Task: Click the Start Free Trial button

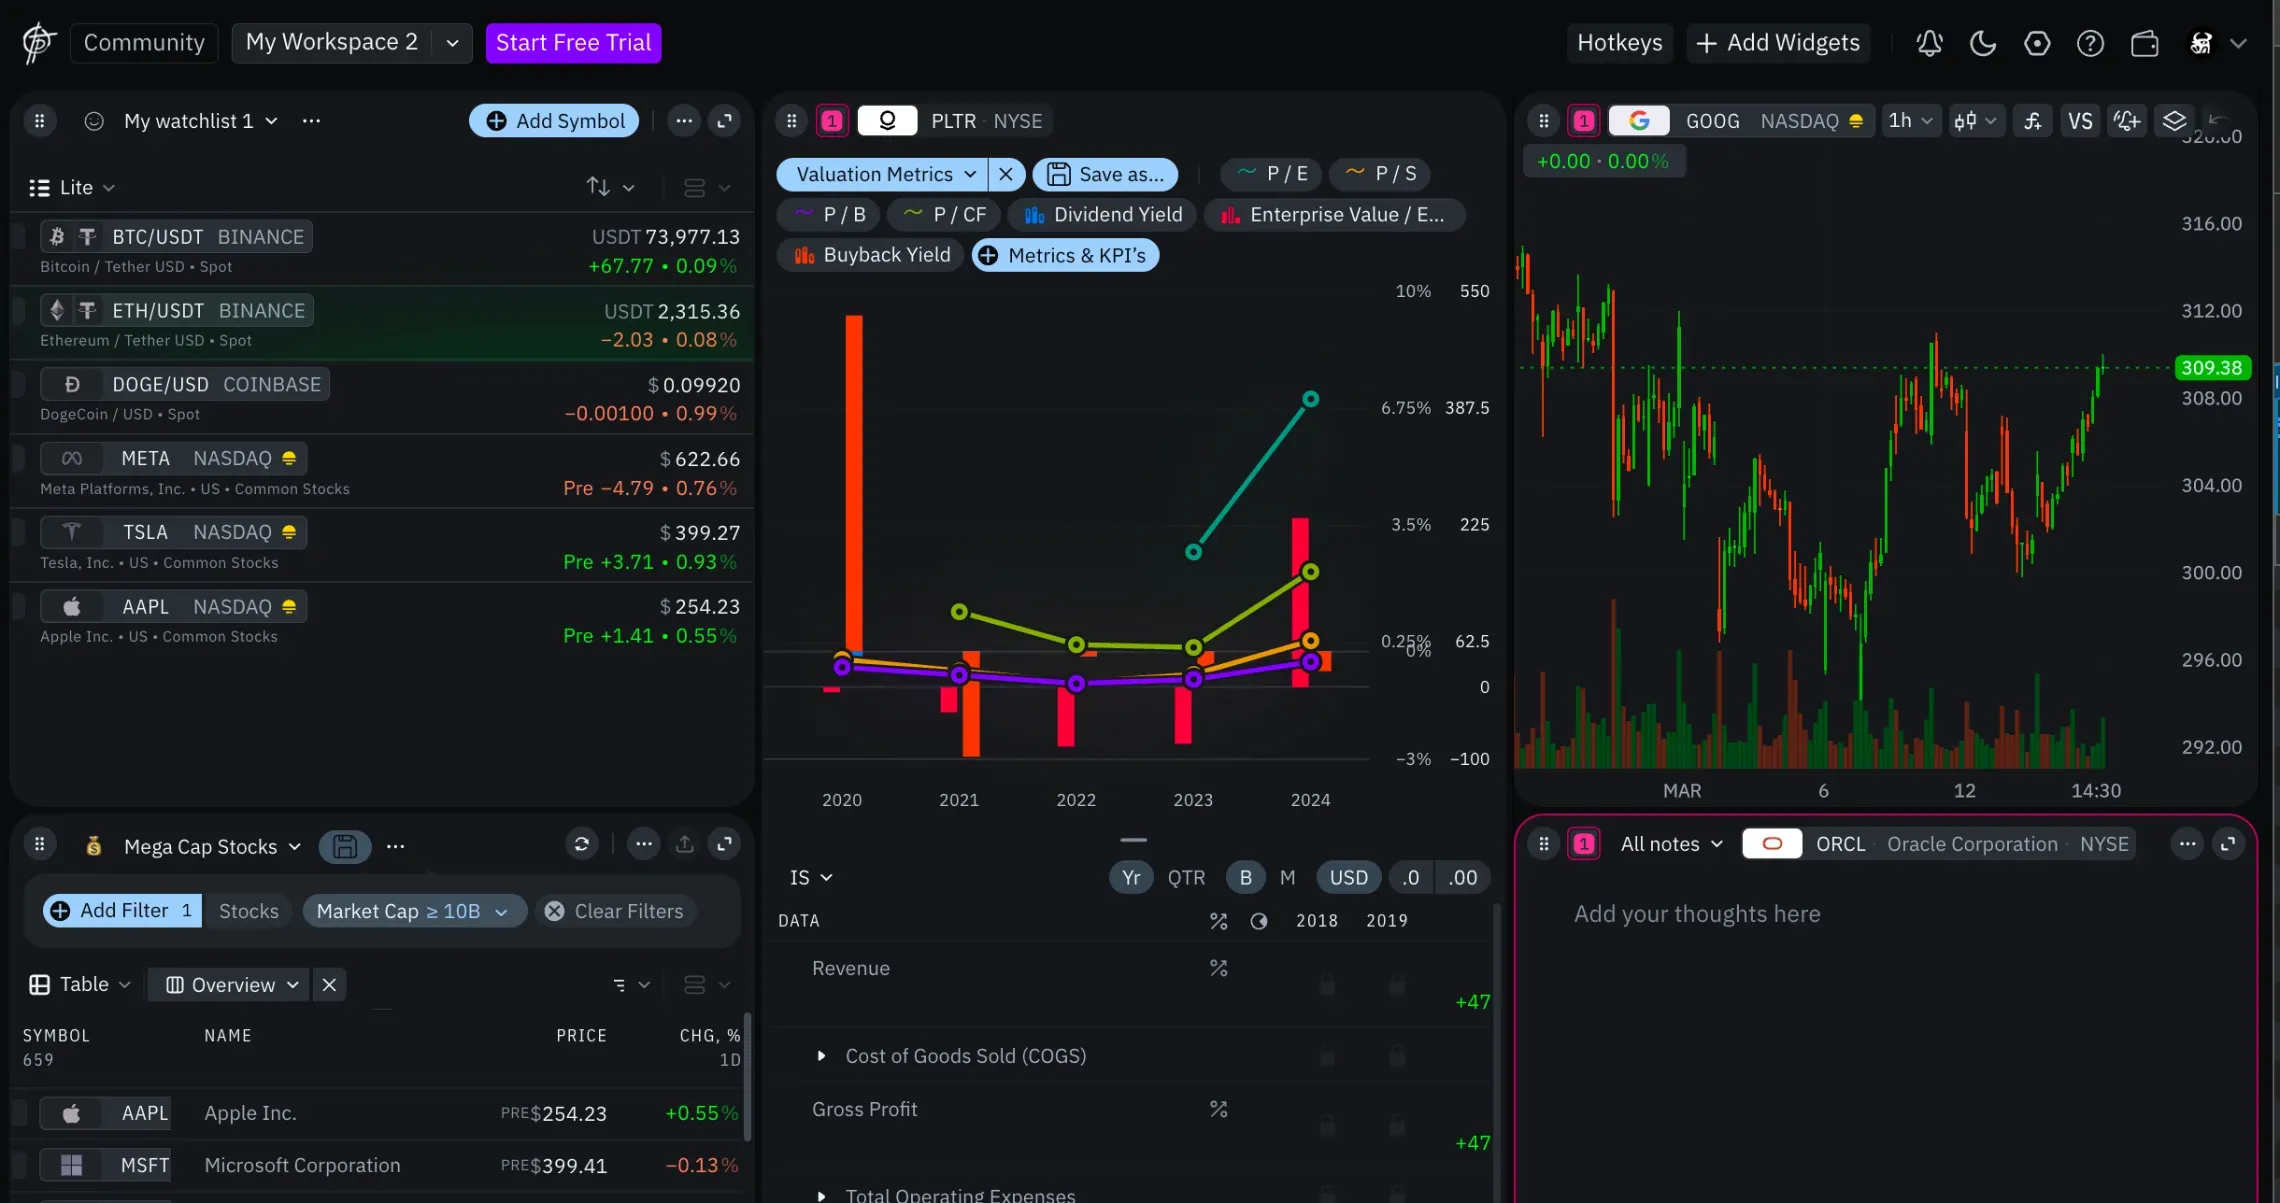Action: click(x=573, y=43)
